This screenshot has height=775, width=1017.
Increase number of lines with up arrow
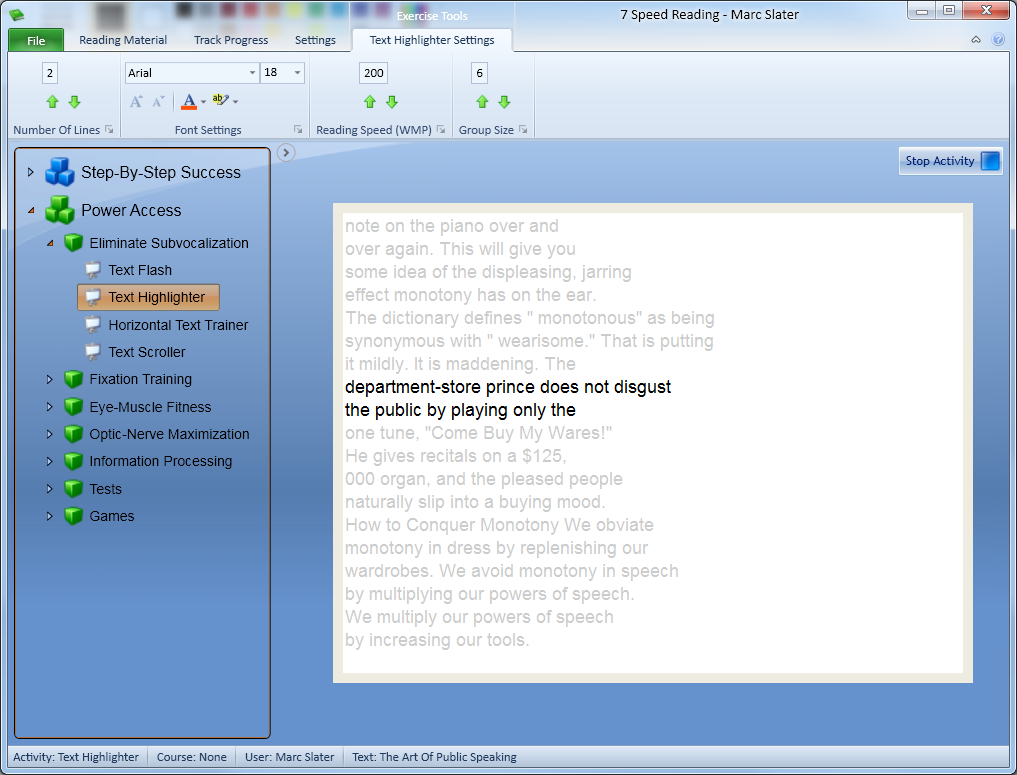pos(52,102)
